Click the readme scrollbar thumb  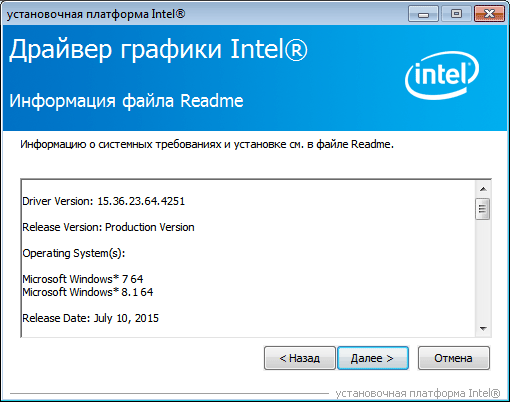[x=483, y=209]
